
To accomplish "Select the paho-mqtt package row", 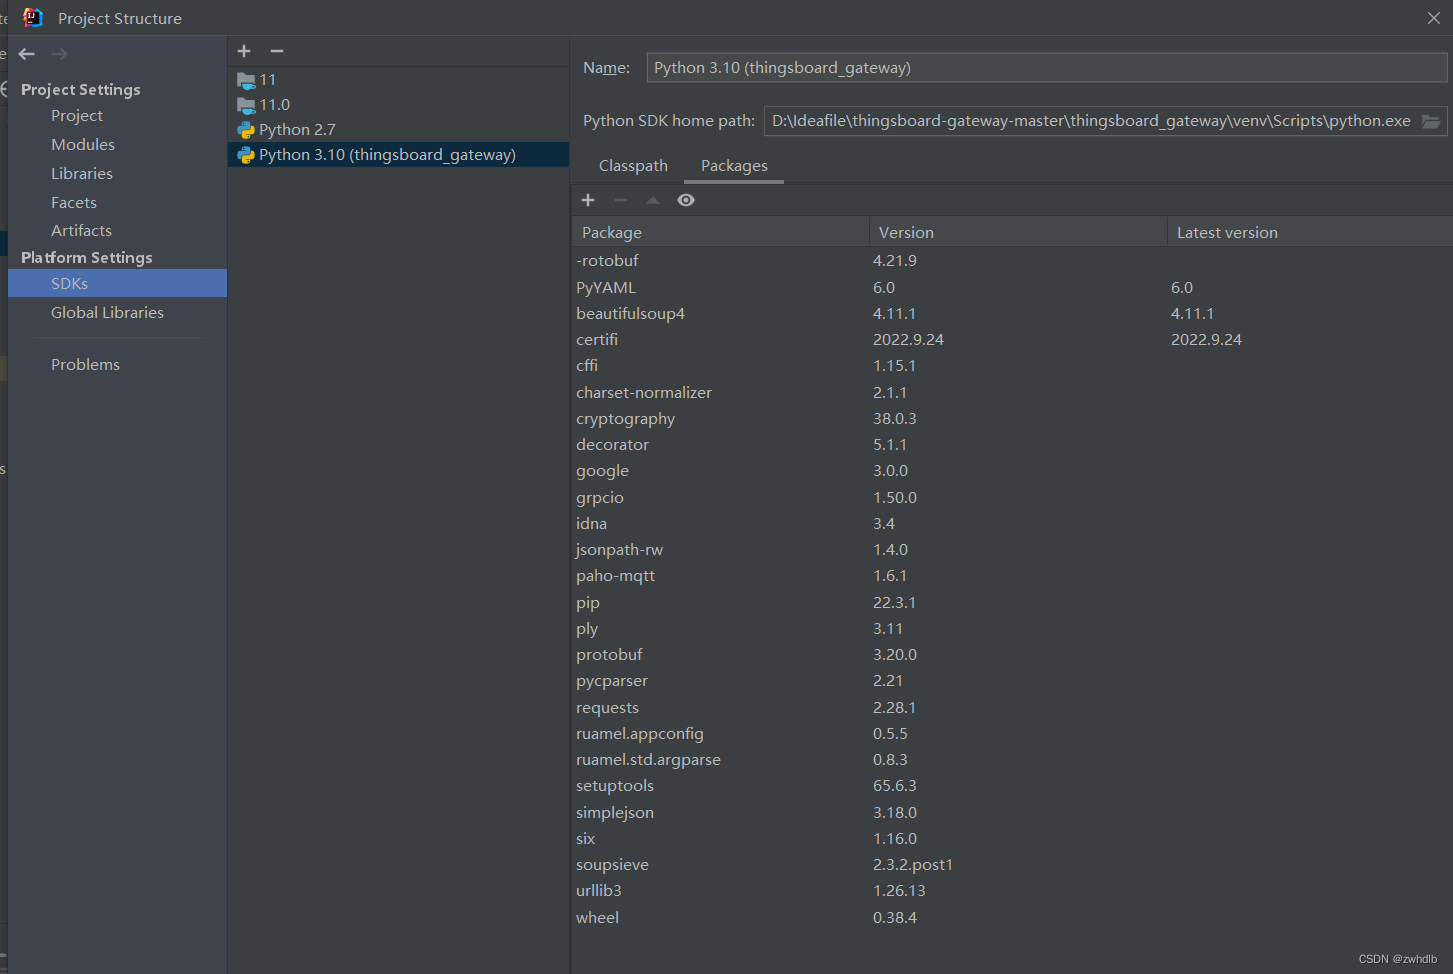I will (x=1012, y=576).
